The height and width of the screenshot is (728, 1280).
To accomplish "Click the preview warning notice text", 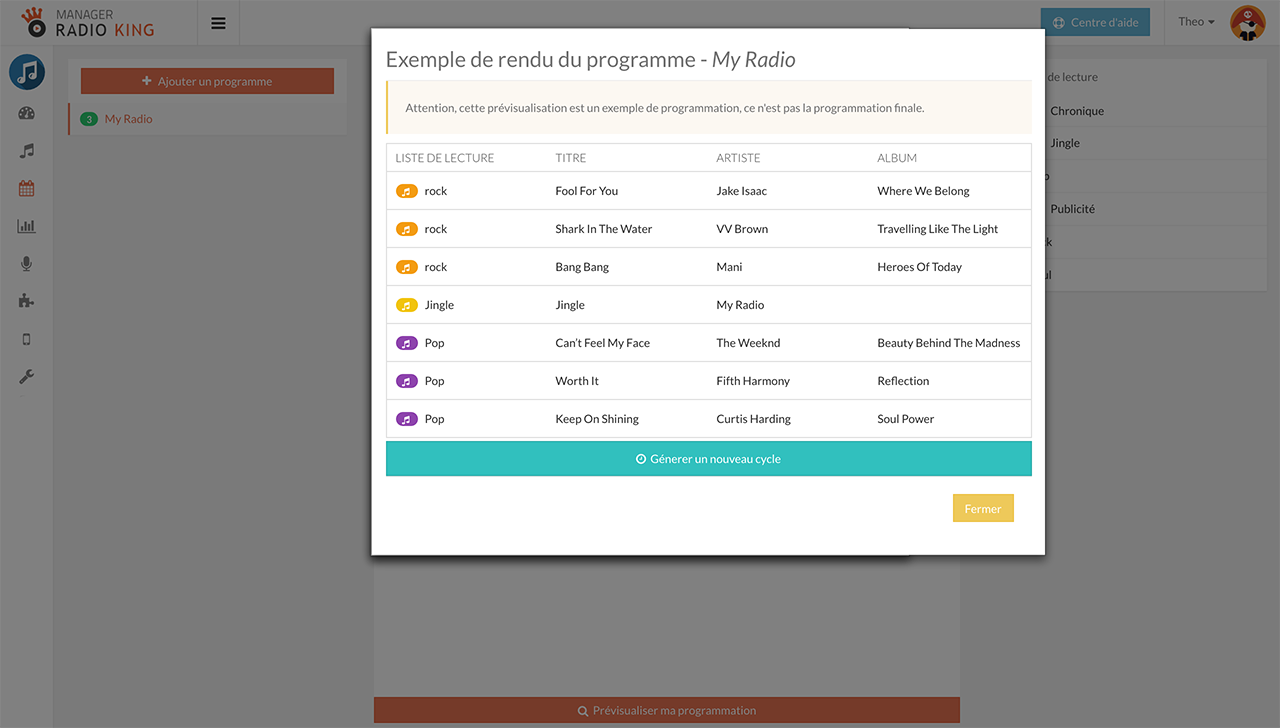I will click(x=665, y=108).
